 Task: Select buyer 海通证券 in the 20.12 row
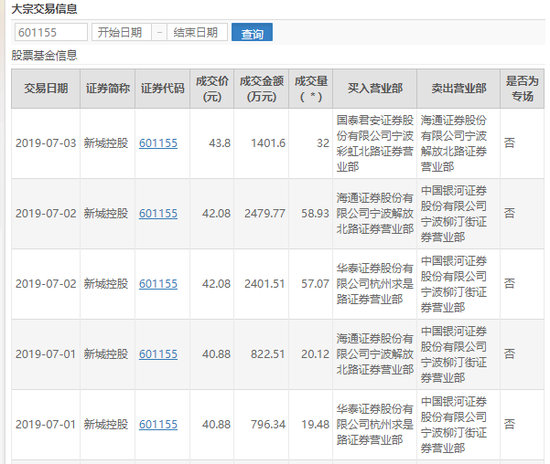pos(375,354)
